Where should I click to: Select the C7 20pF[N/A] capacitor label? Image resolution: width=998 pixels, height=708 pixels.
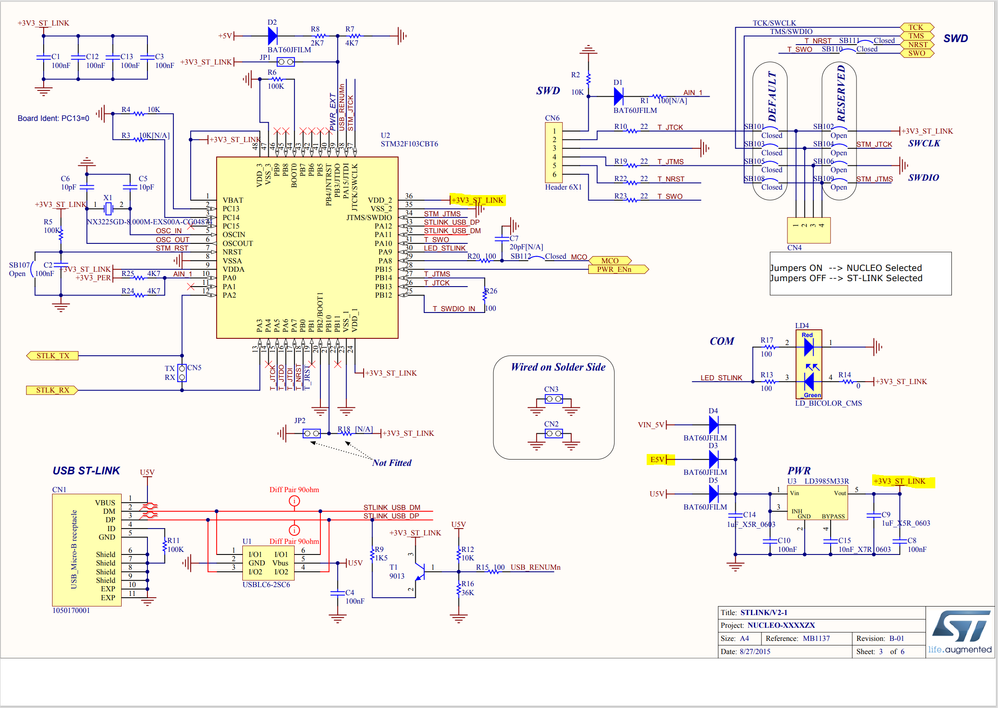526,243
